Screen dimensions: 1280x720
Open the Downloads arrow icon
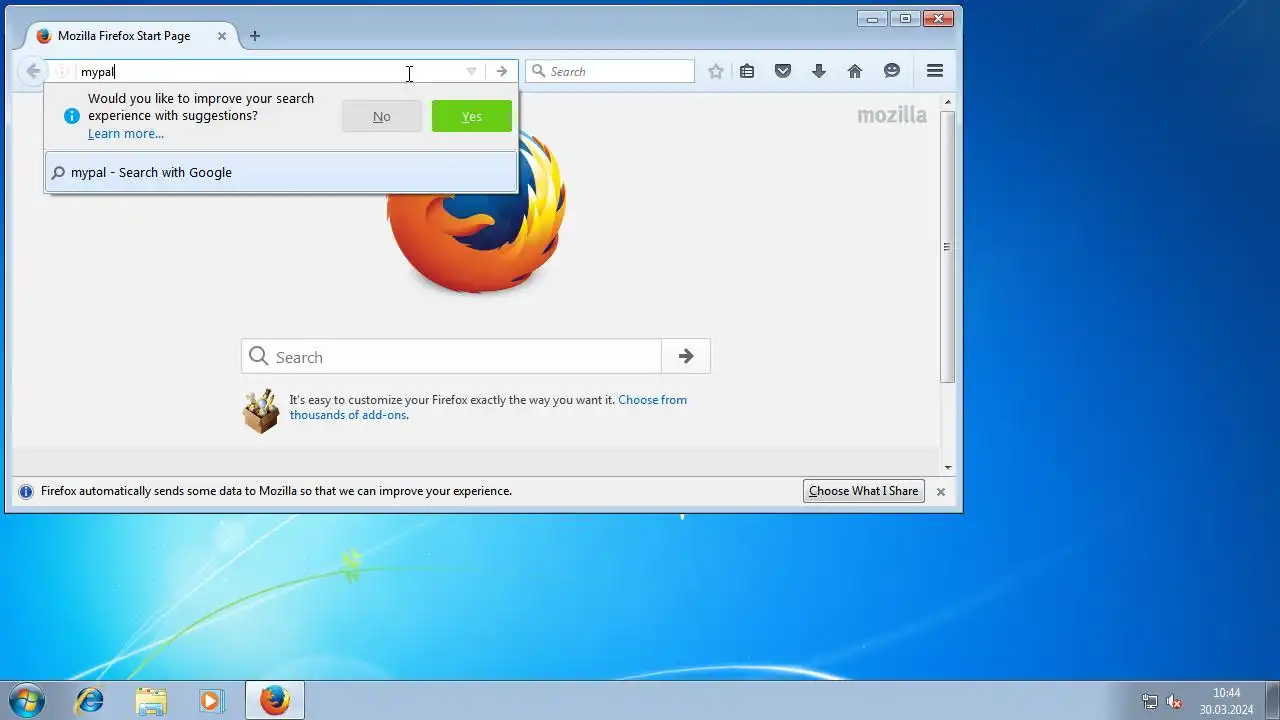(x=819, y=71)
